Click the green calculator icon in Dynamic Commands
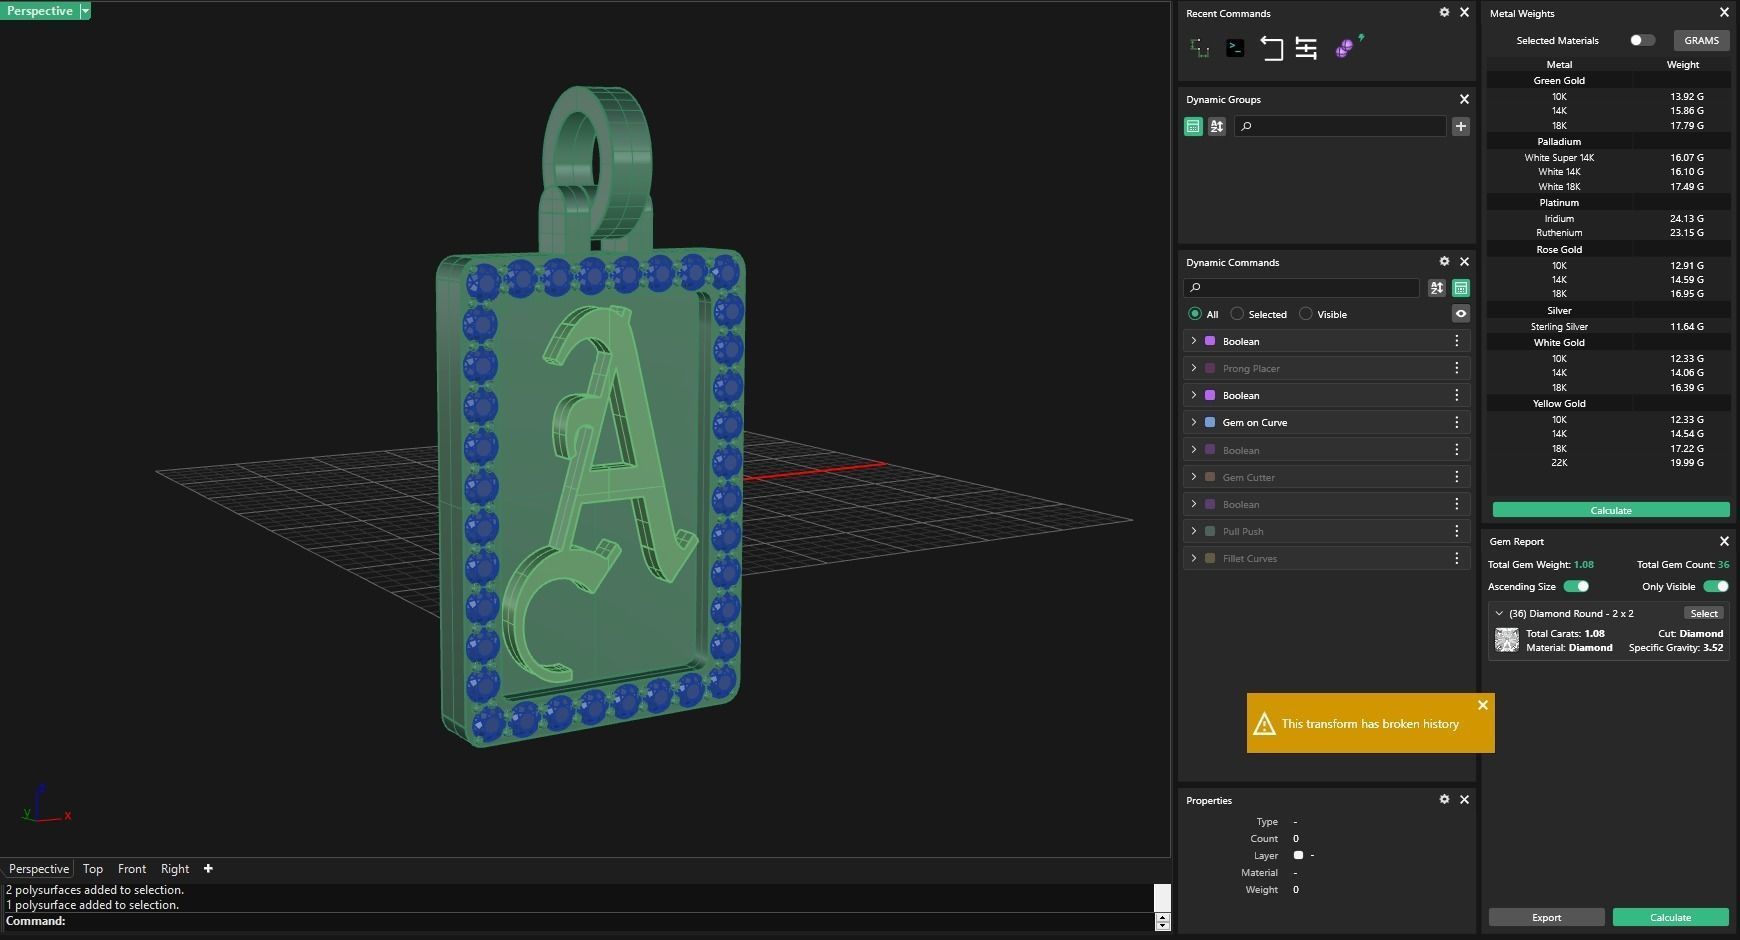This screenshot has width=1740, height=940. click(x=1461, y=288)
